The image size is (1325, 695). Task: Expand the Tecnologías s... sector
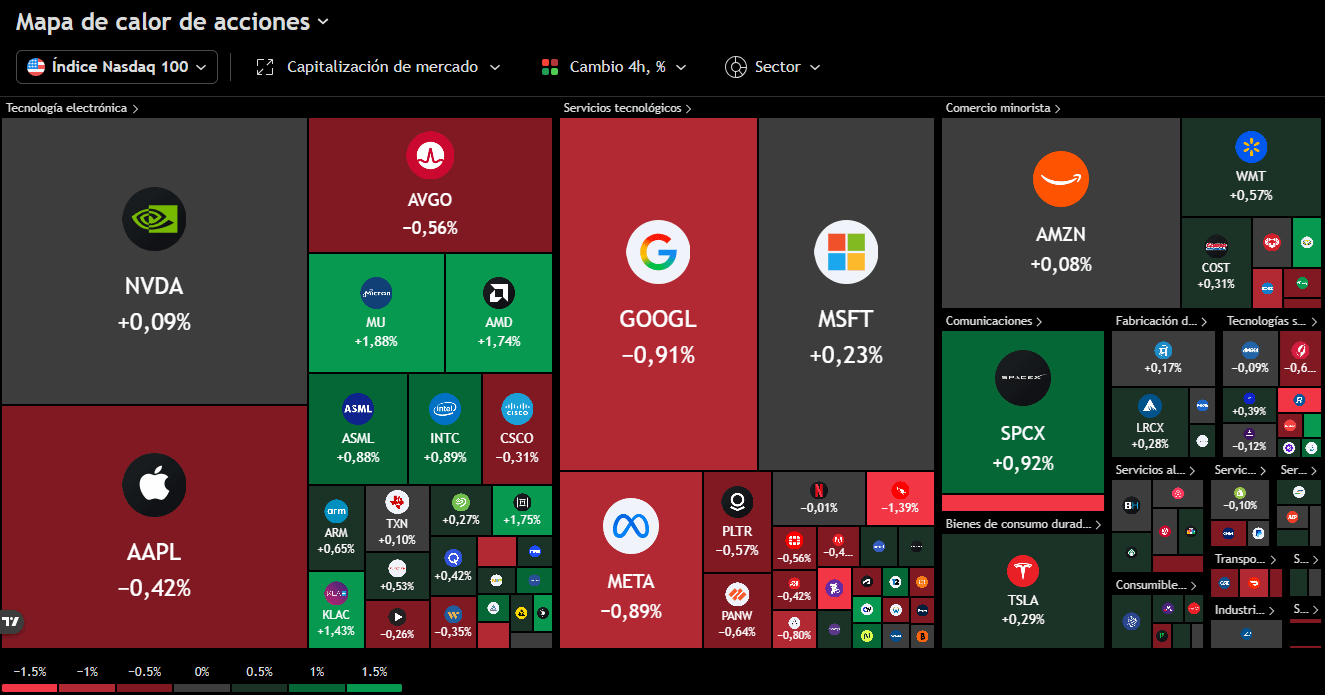coord(1271,321)
